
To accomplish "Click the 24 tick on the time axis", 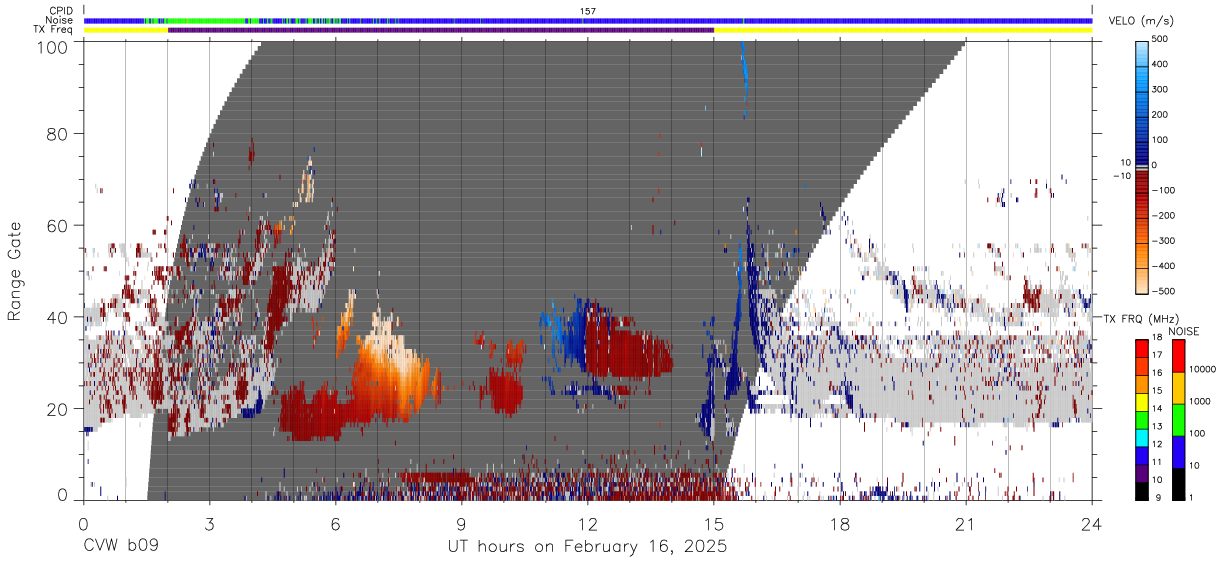I will pyautogui.click(x=1092, y=524).
